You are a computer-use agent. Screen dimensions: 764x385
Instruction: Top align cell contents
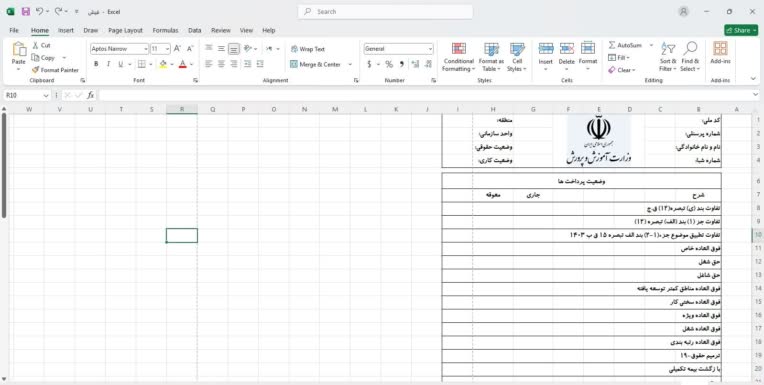pyautogui.click(x=209, y=48)
